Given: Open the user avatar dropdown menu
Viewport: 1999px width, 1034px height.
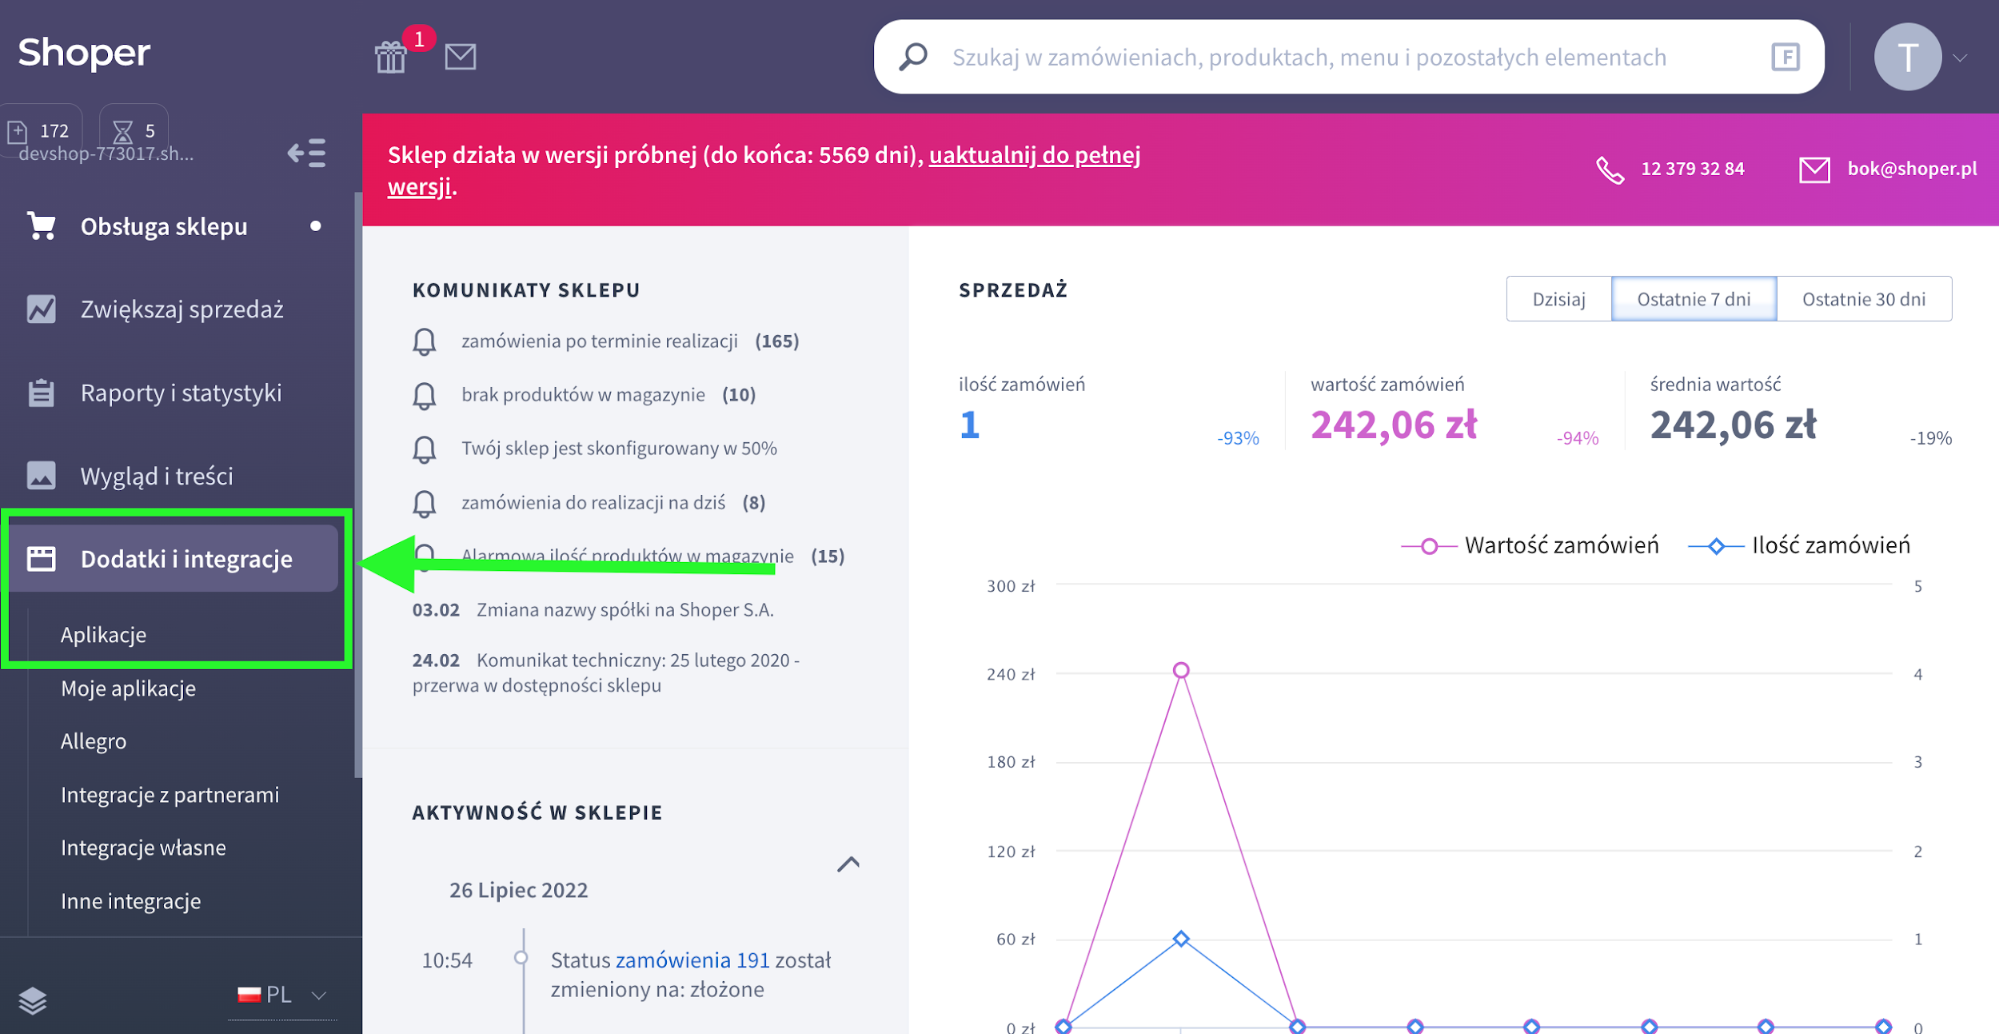Looking at the screenshot, I should (1920, 58).
